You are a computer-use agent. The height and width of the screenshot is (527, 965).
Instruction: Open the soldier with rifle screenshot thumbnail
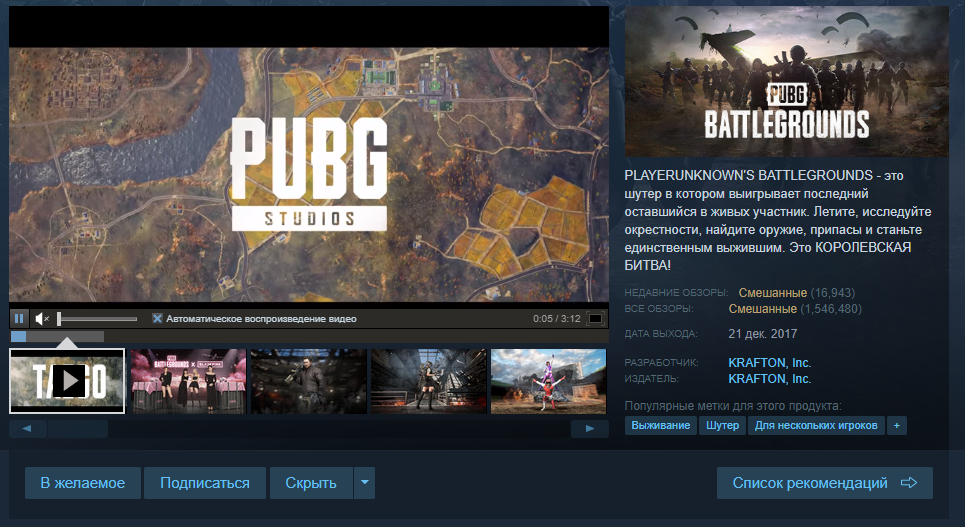(x=308, y=381)
